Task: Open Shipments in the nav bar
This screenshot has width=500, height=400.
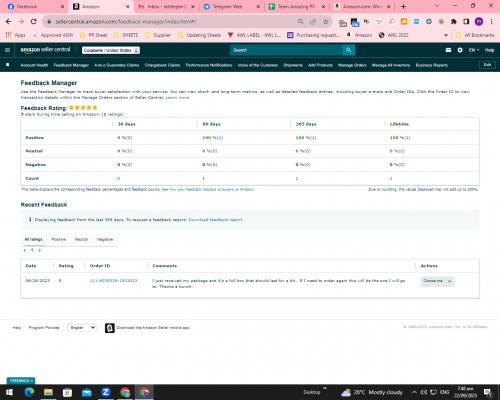Action: (293, 65)
